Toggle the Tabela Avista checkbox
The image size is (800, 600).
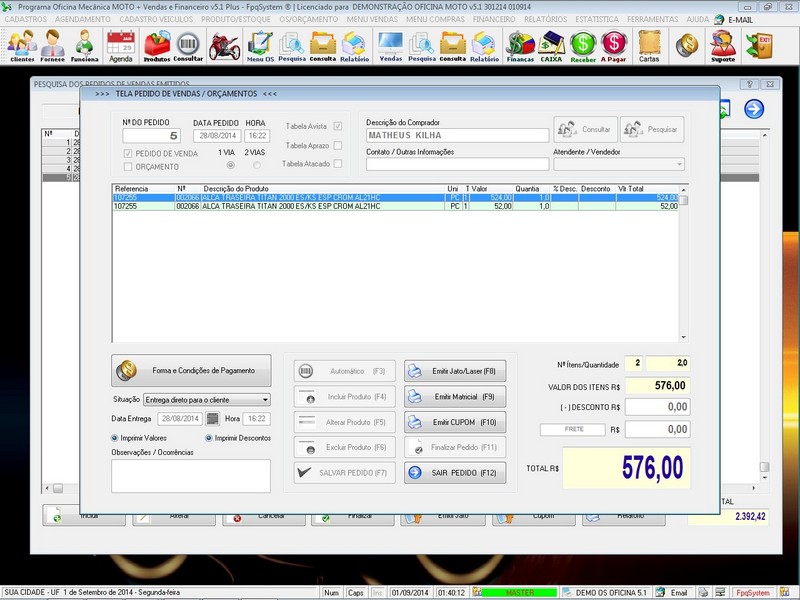(338, 126)
